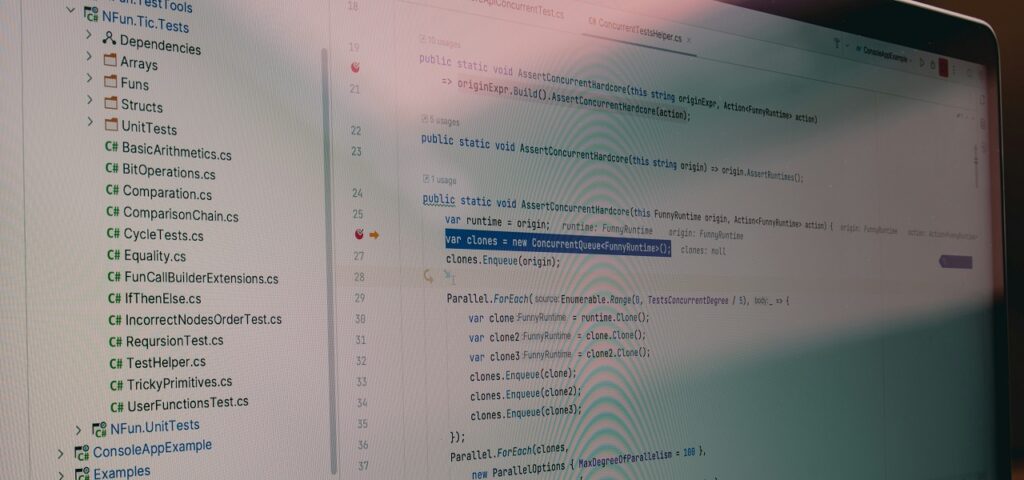
Task: Click the NFun.Tic.Tests project icon
Action: pyautogui.click(x=91, y=14)
